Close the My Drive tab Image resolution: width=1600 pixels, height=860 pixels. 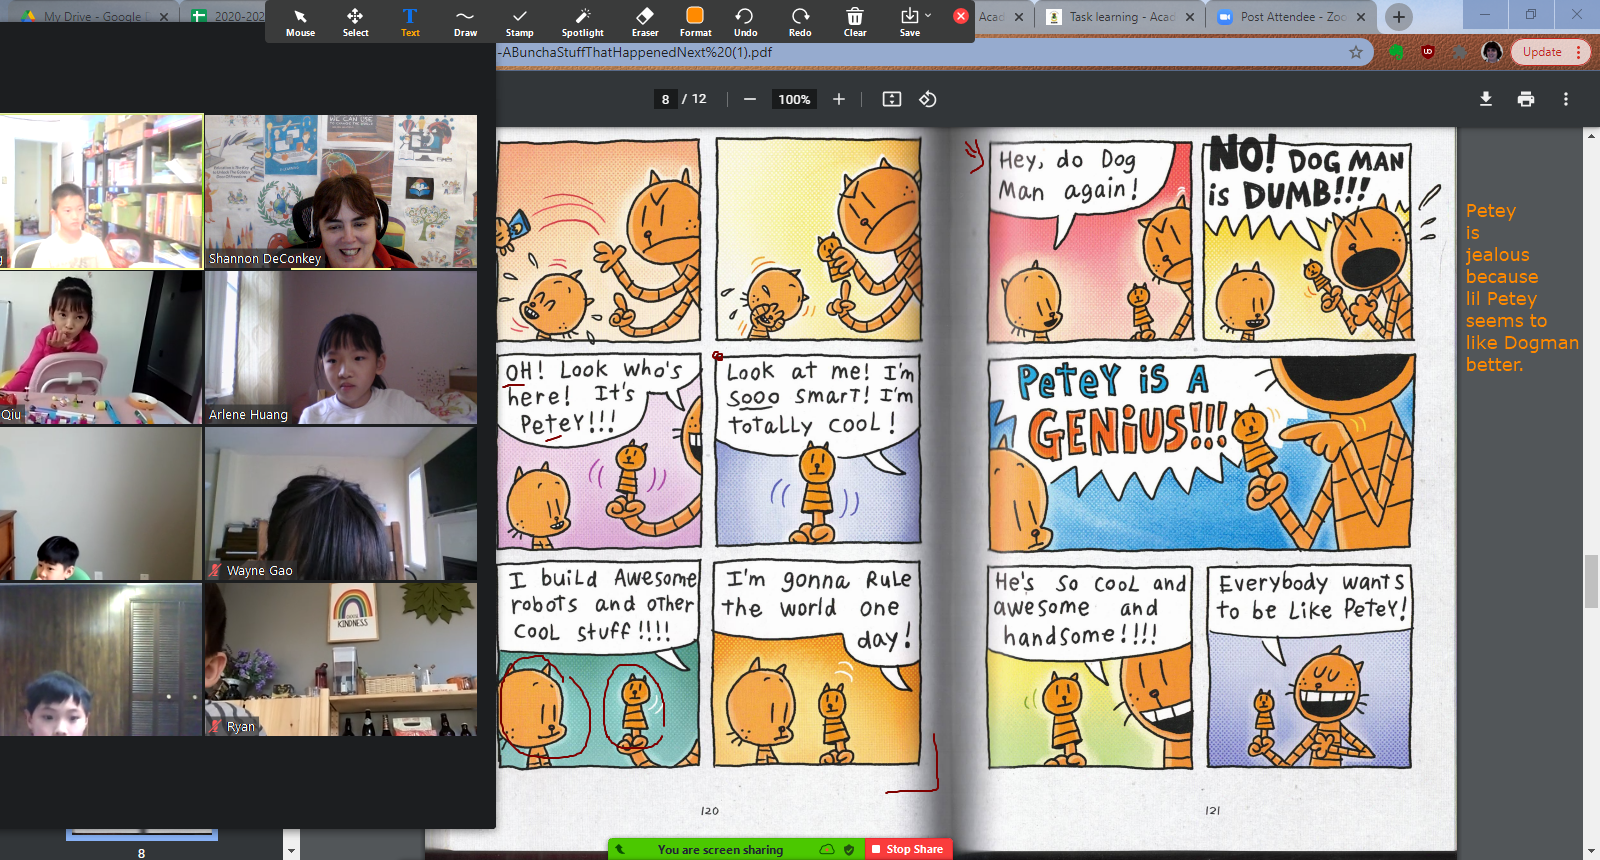click(x=164, y=18)
